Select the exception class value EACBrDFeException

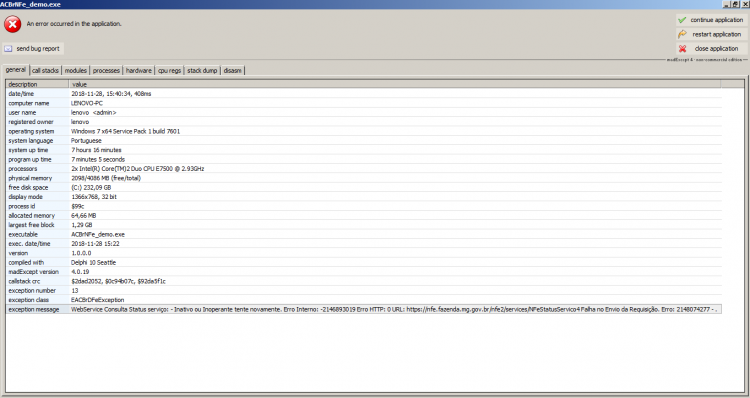point(98,300)
